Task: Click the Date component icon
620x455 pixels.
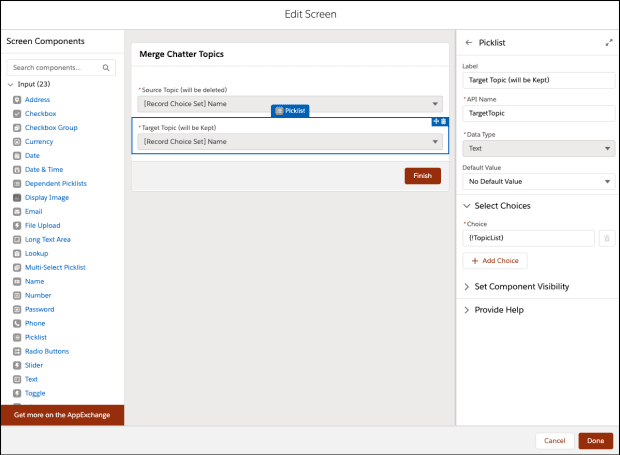Action: [17, 156]
